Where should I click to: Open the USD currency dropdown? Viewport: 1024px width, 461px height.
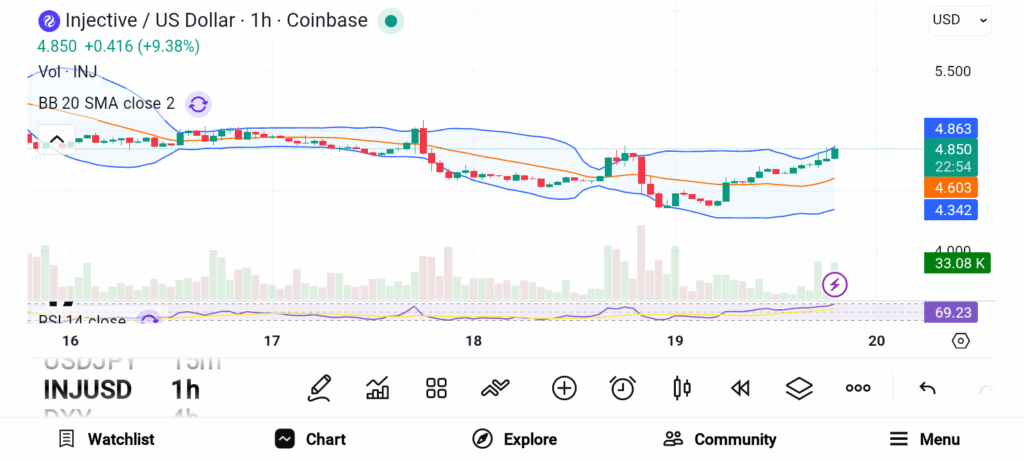(959, 19)
